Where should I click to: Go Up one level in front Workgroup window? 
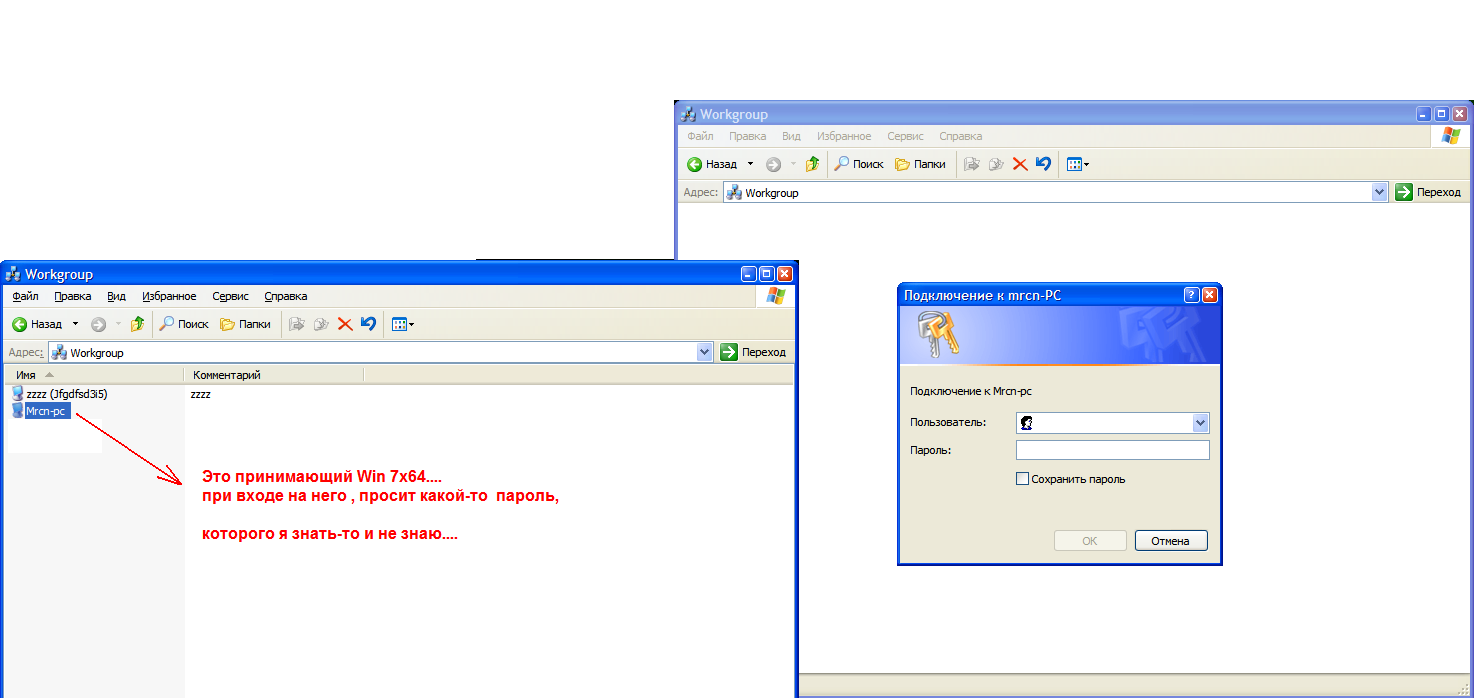(x=137, y=324)
